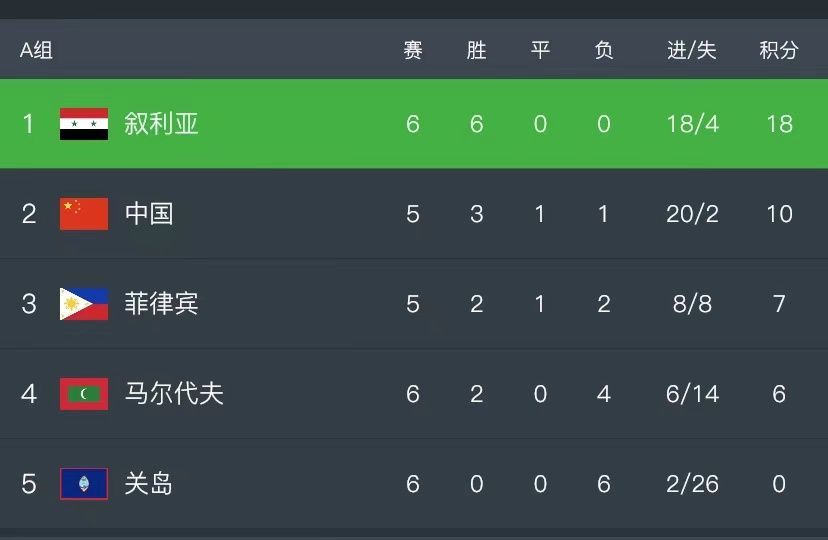Sort by the 积分 column header
The height and width of the screenshot is (540, 828).
click(x=779, y=50)
